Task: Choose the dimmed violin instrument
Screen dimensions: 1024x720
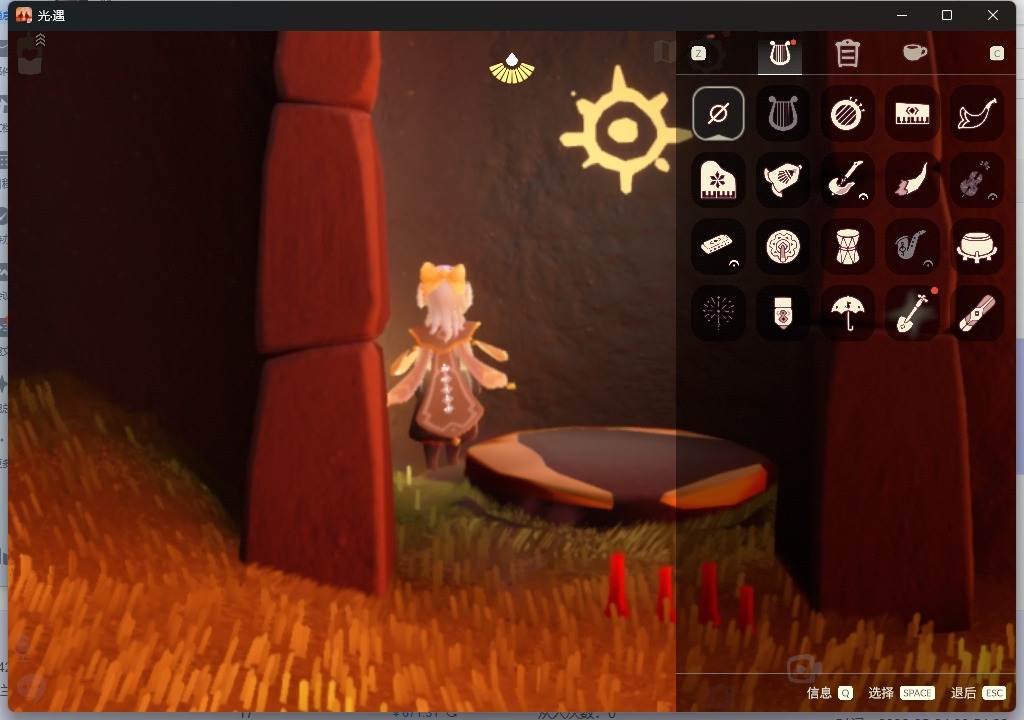Action: (976, 180)
